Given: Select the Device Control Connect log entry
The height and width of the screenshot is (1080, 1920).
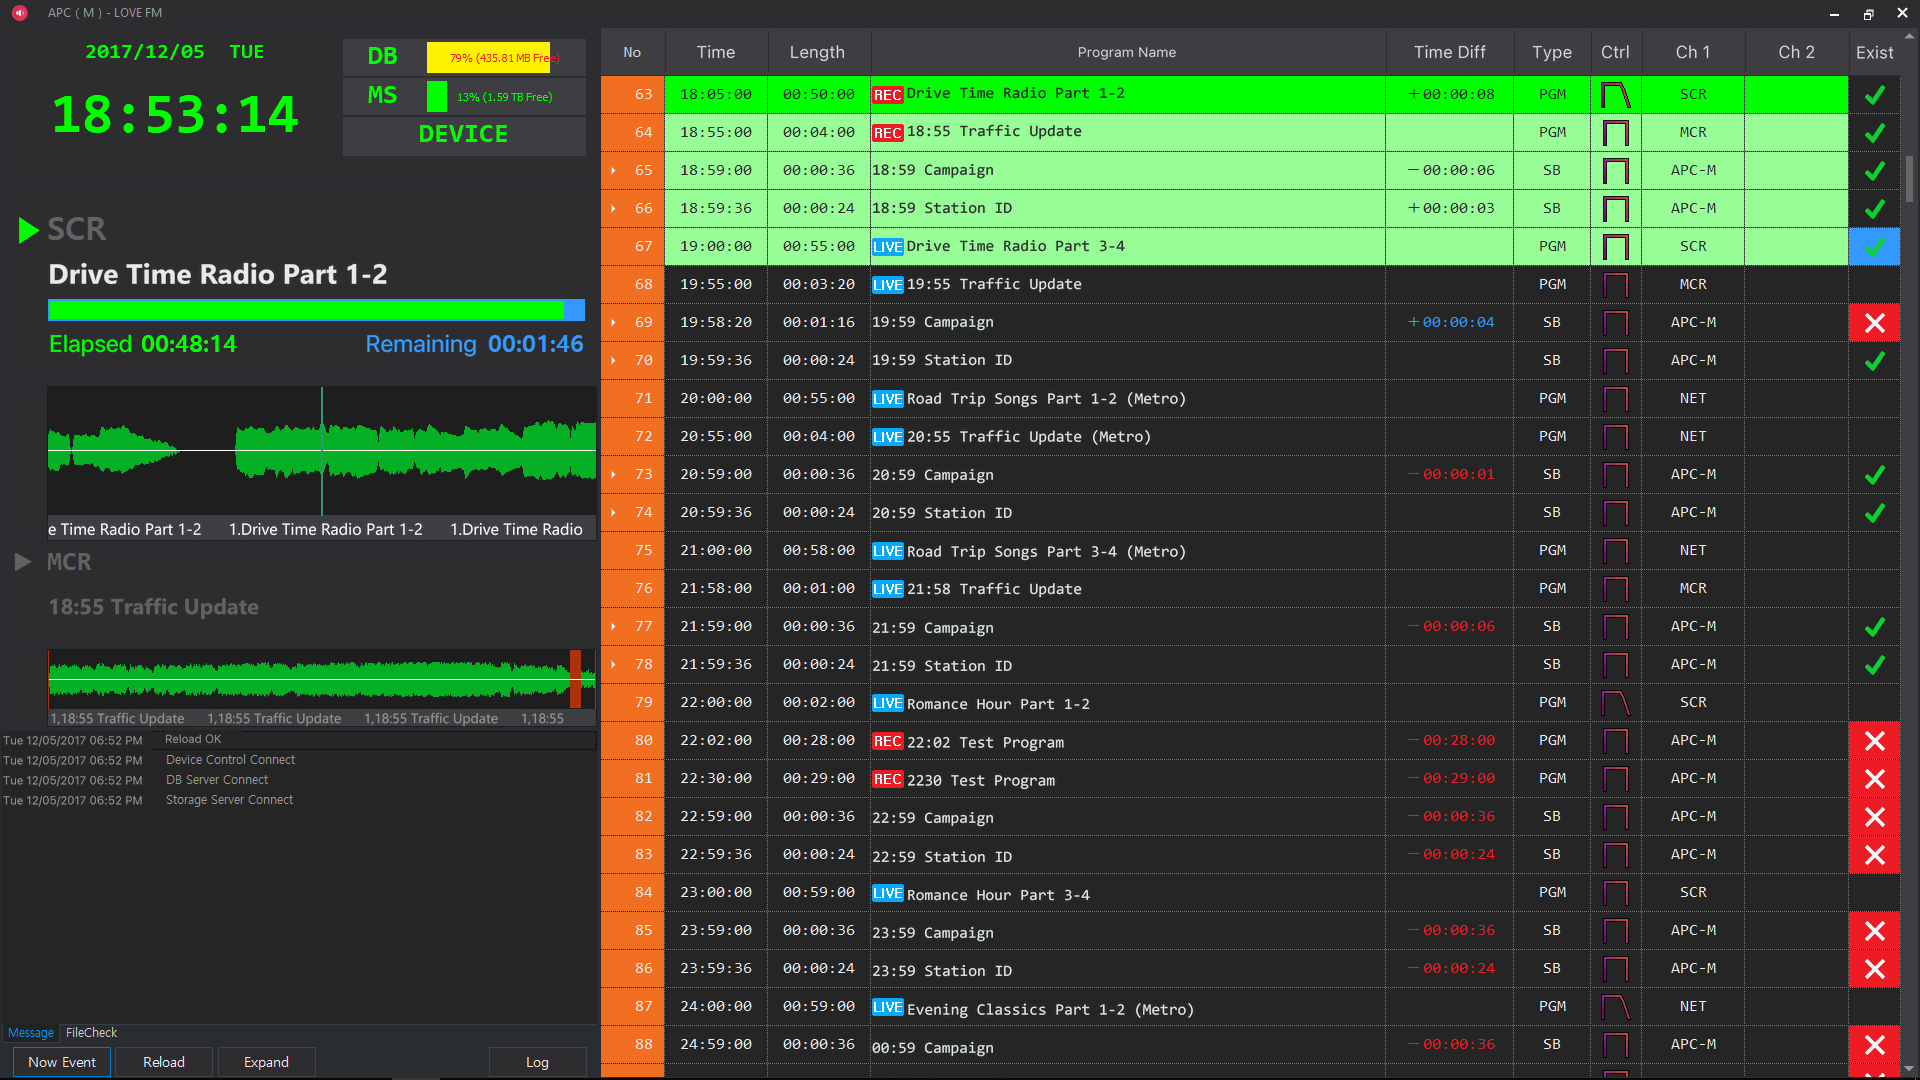Looking at the screenshot, I should pyautogui.click(x=230, y=760).
